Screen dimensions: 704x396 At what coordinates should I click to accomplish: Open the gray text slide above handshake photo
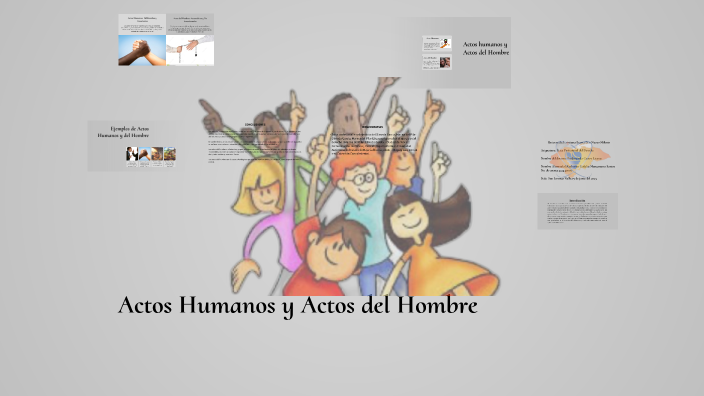pyautogui.click(x=142, y=24)
